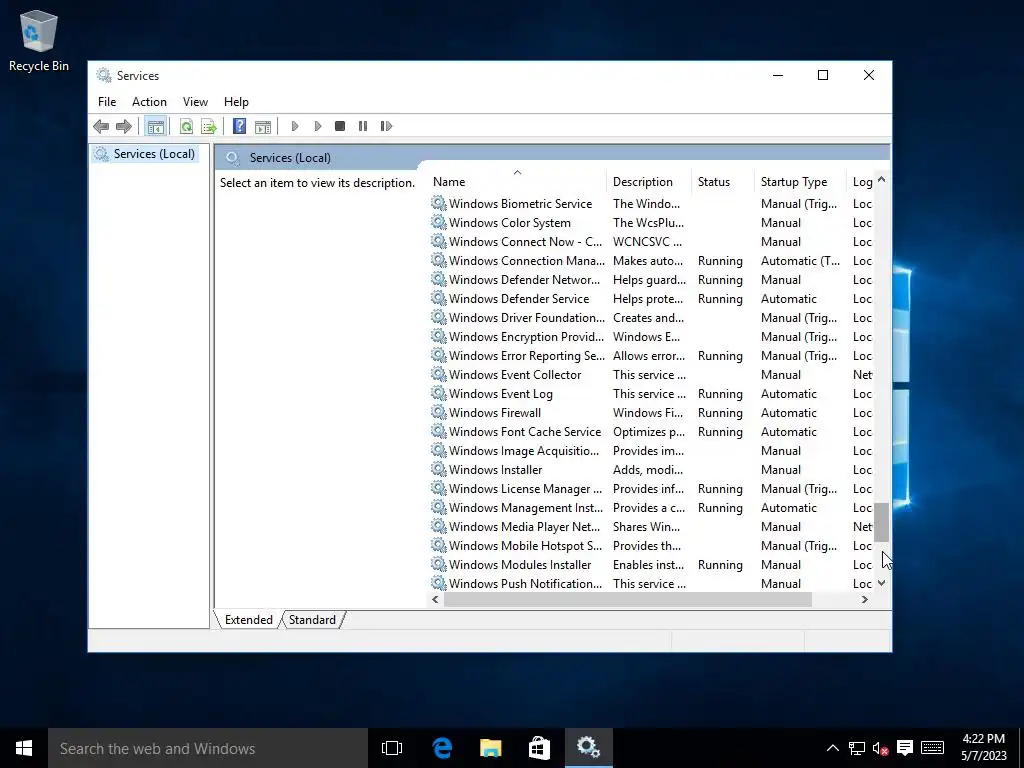Select Windows Error Reporting Service row
The height and width of the screenshot is (768, 1024).
pyautogui.click(x=652, y=356)
